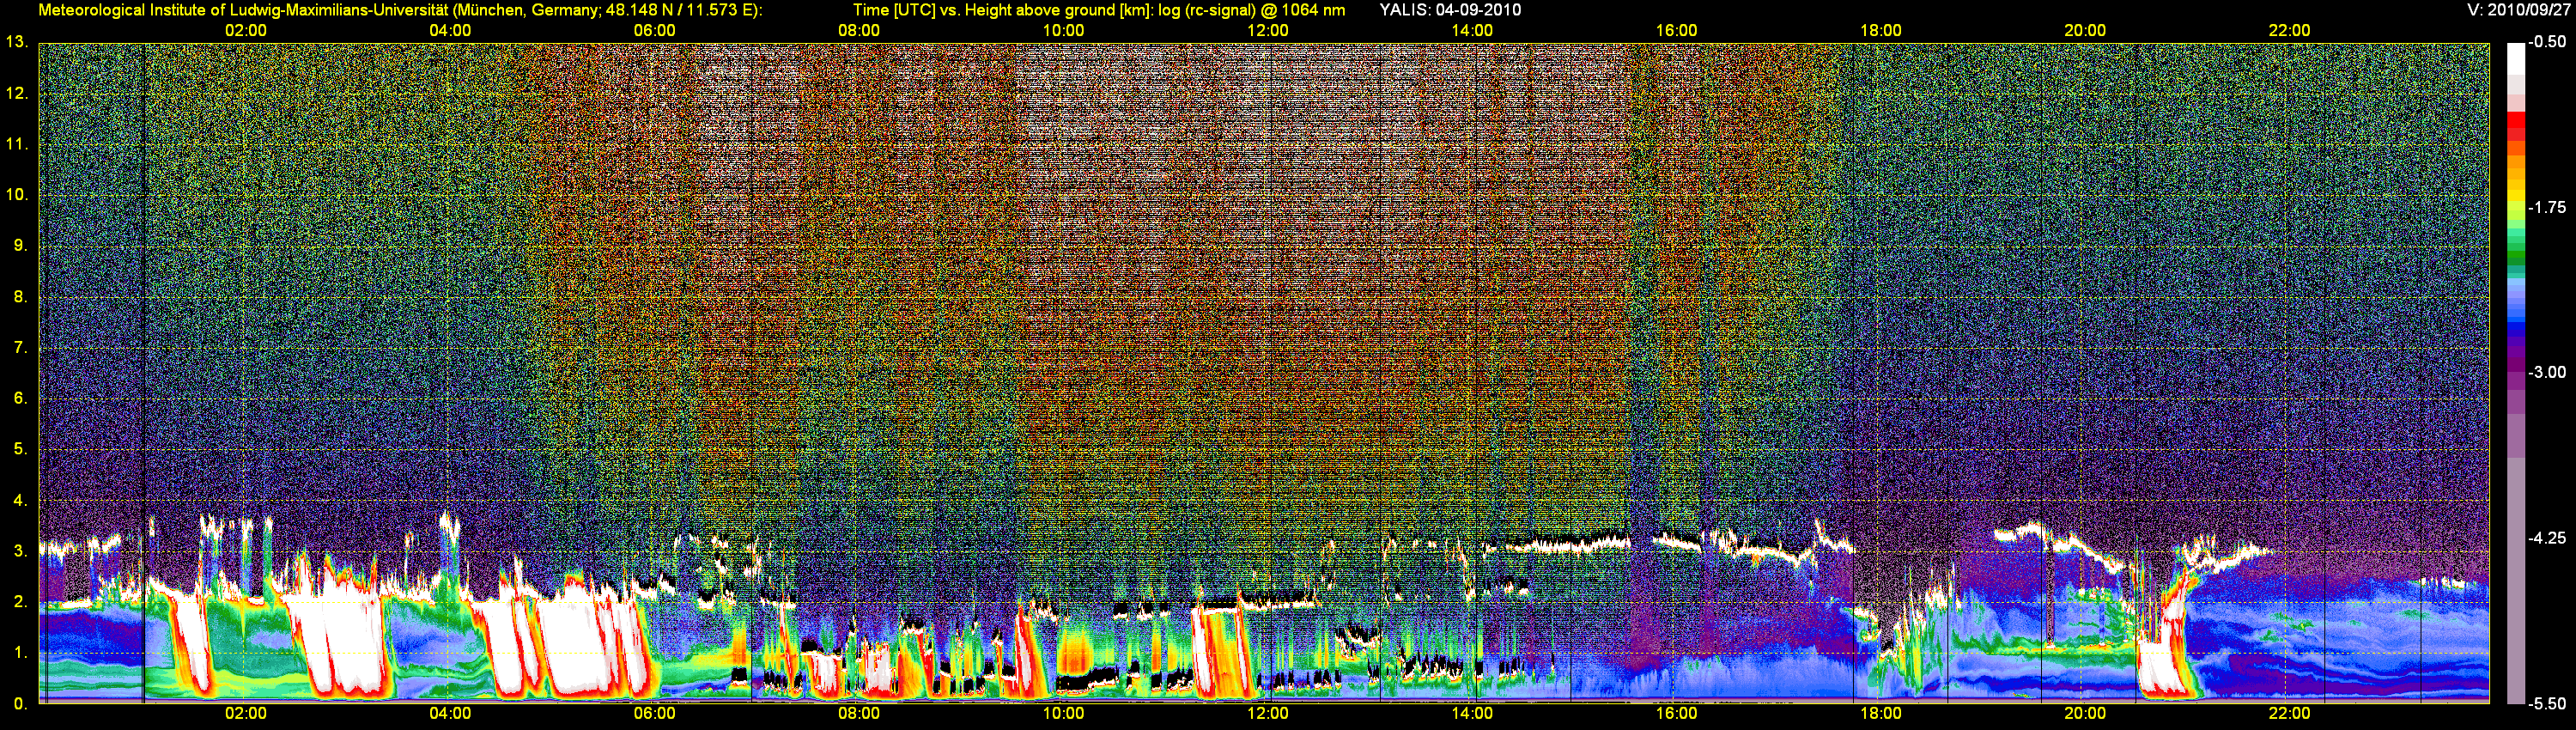Click the -3.00 color scale value
Image resolution: width=2576 pixels, height=730 pixels.
[2546, 372]
